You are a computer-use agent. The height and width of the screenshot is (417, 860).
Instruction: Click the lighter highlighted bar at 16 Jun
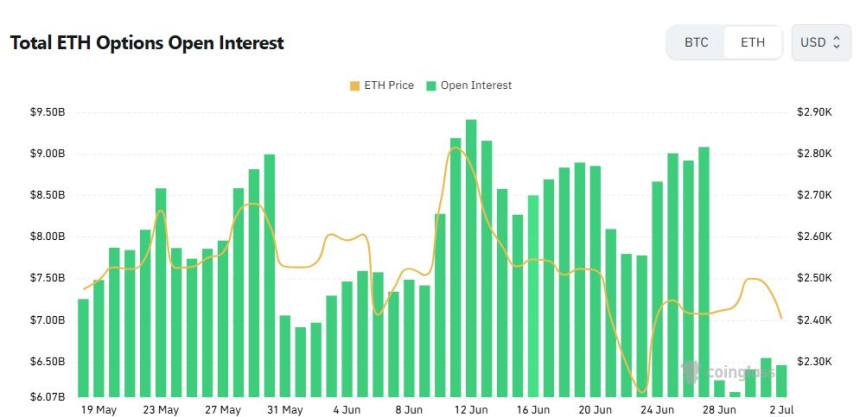(533, 295)
